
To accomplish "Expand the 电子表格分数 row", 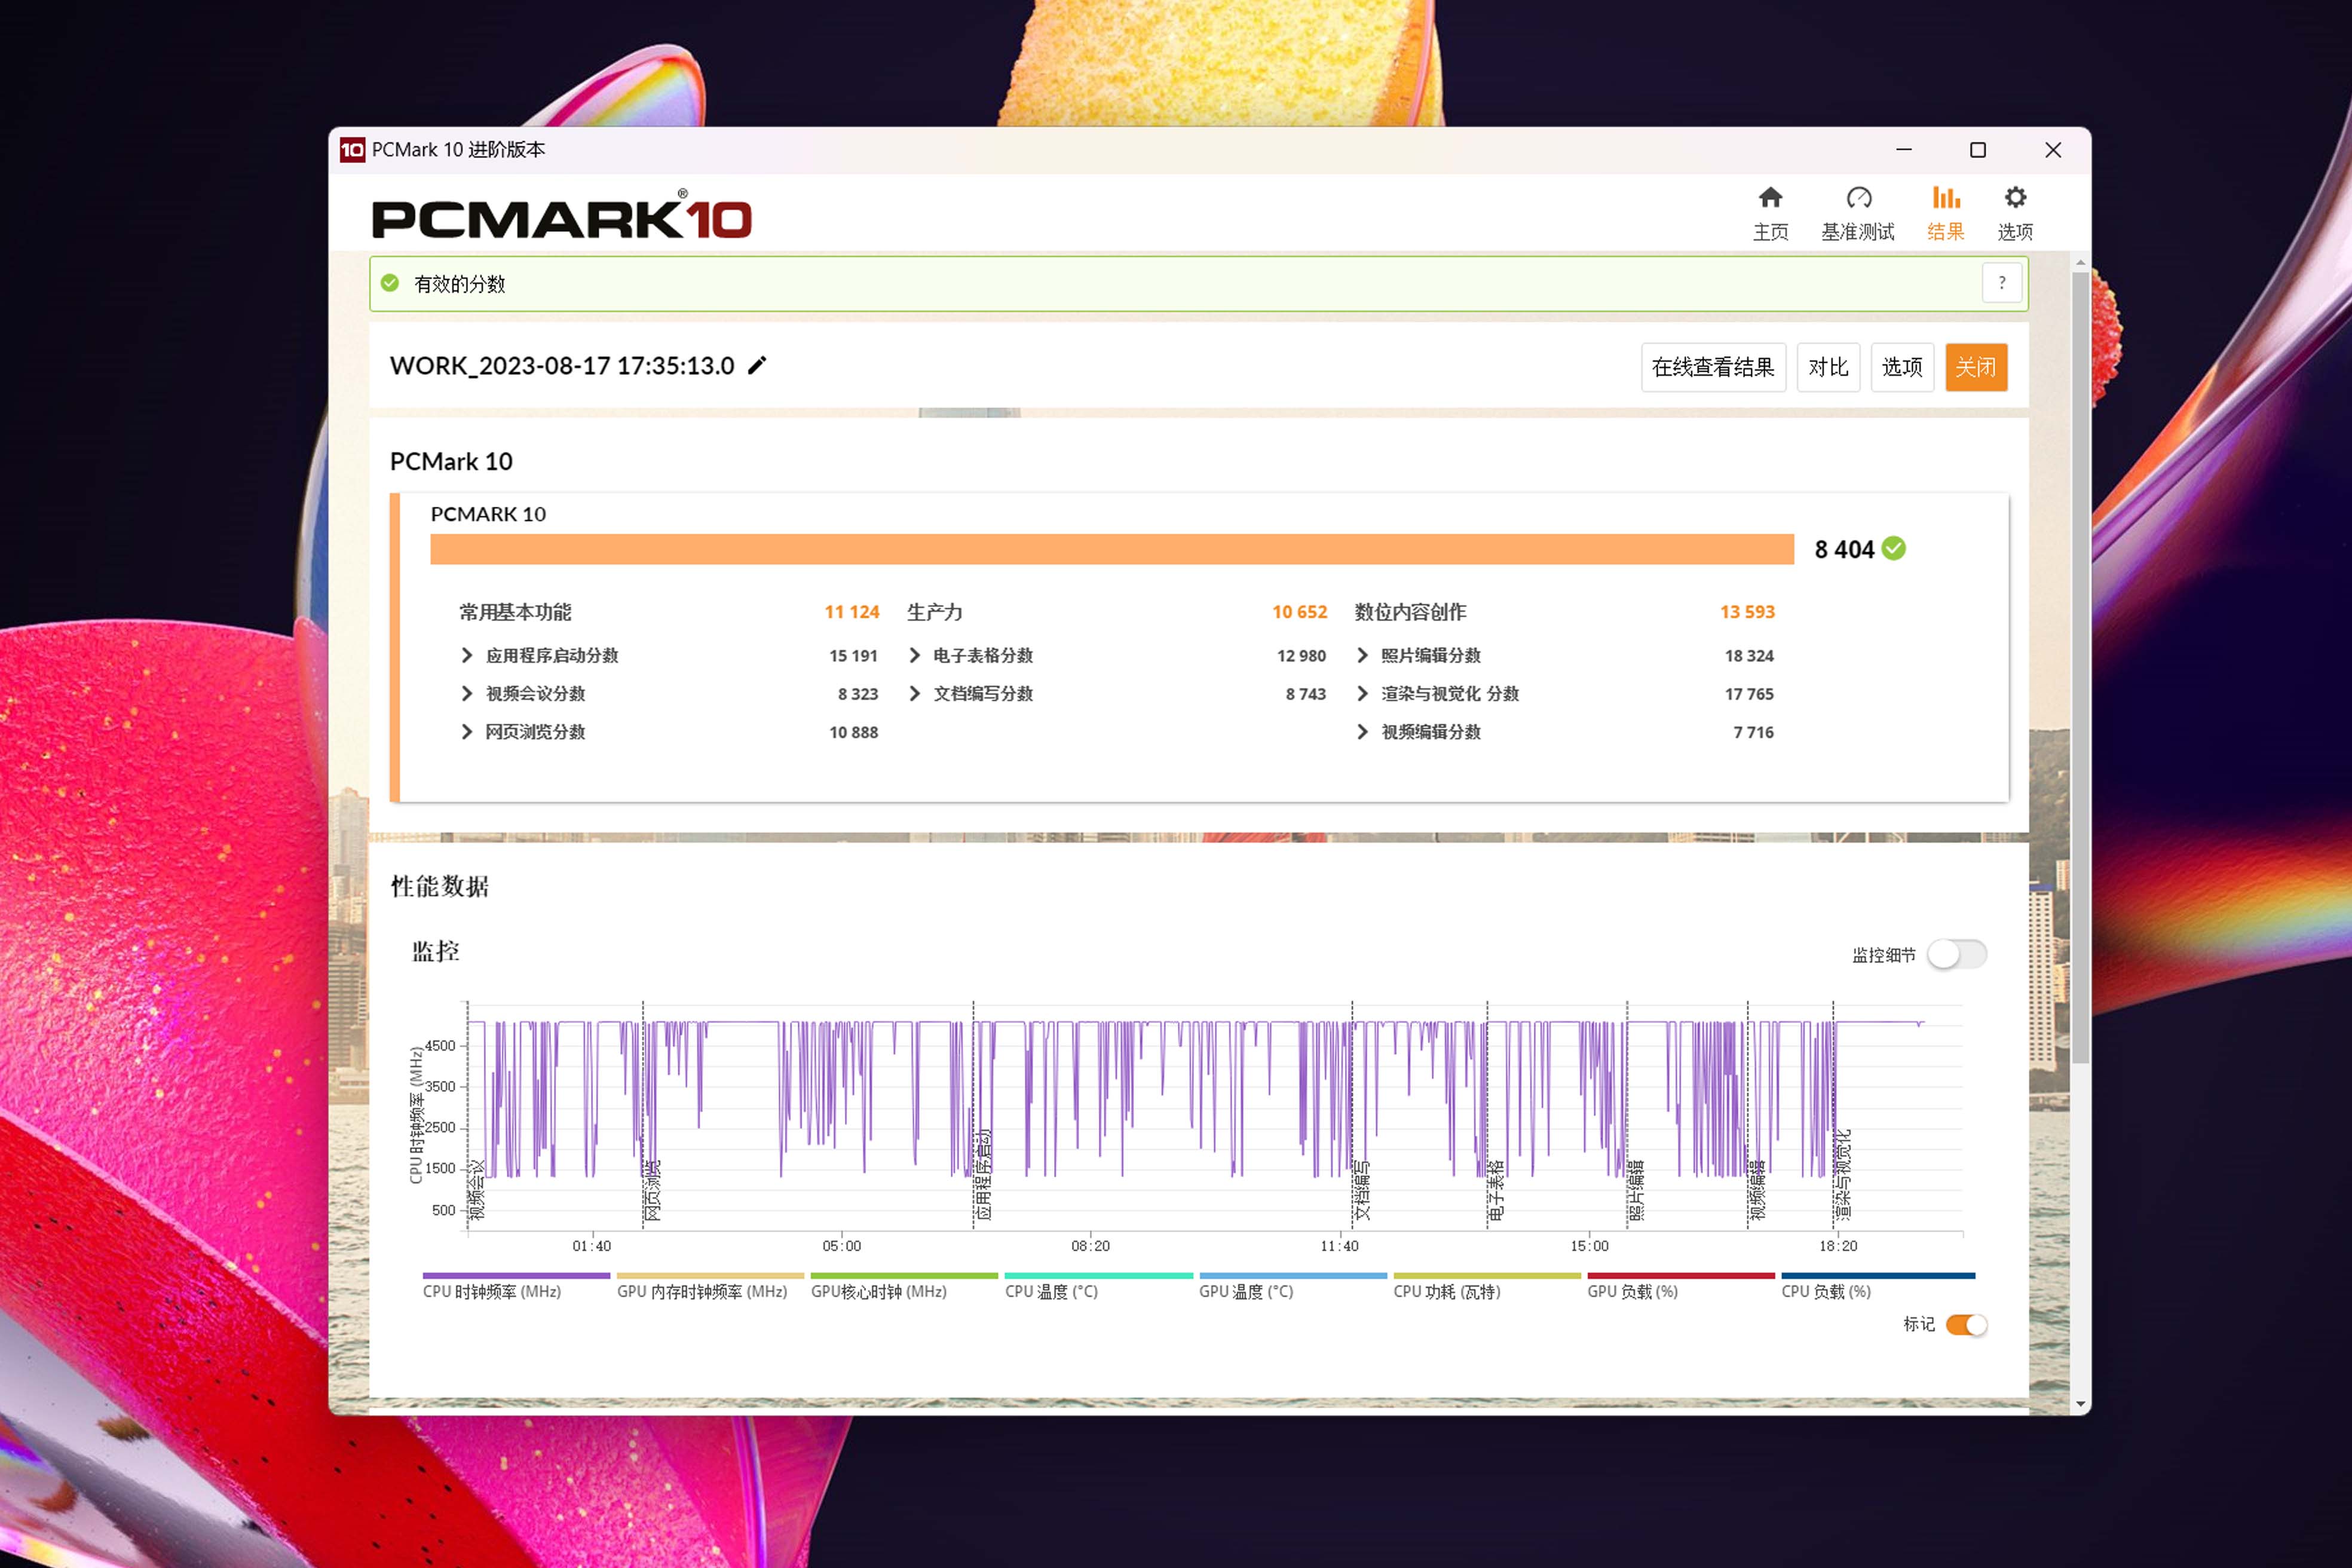I will [x=914, y=656].
